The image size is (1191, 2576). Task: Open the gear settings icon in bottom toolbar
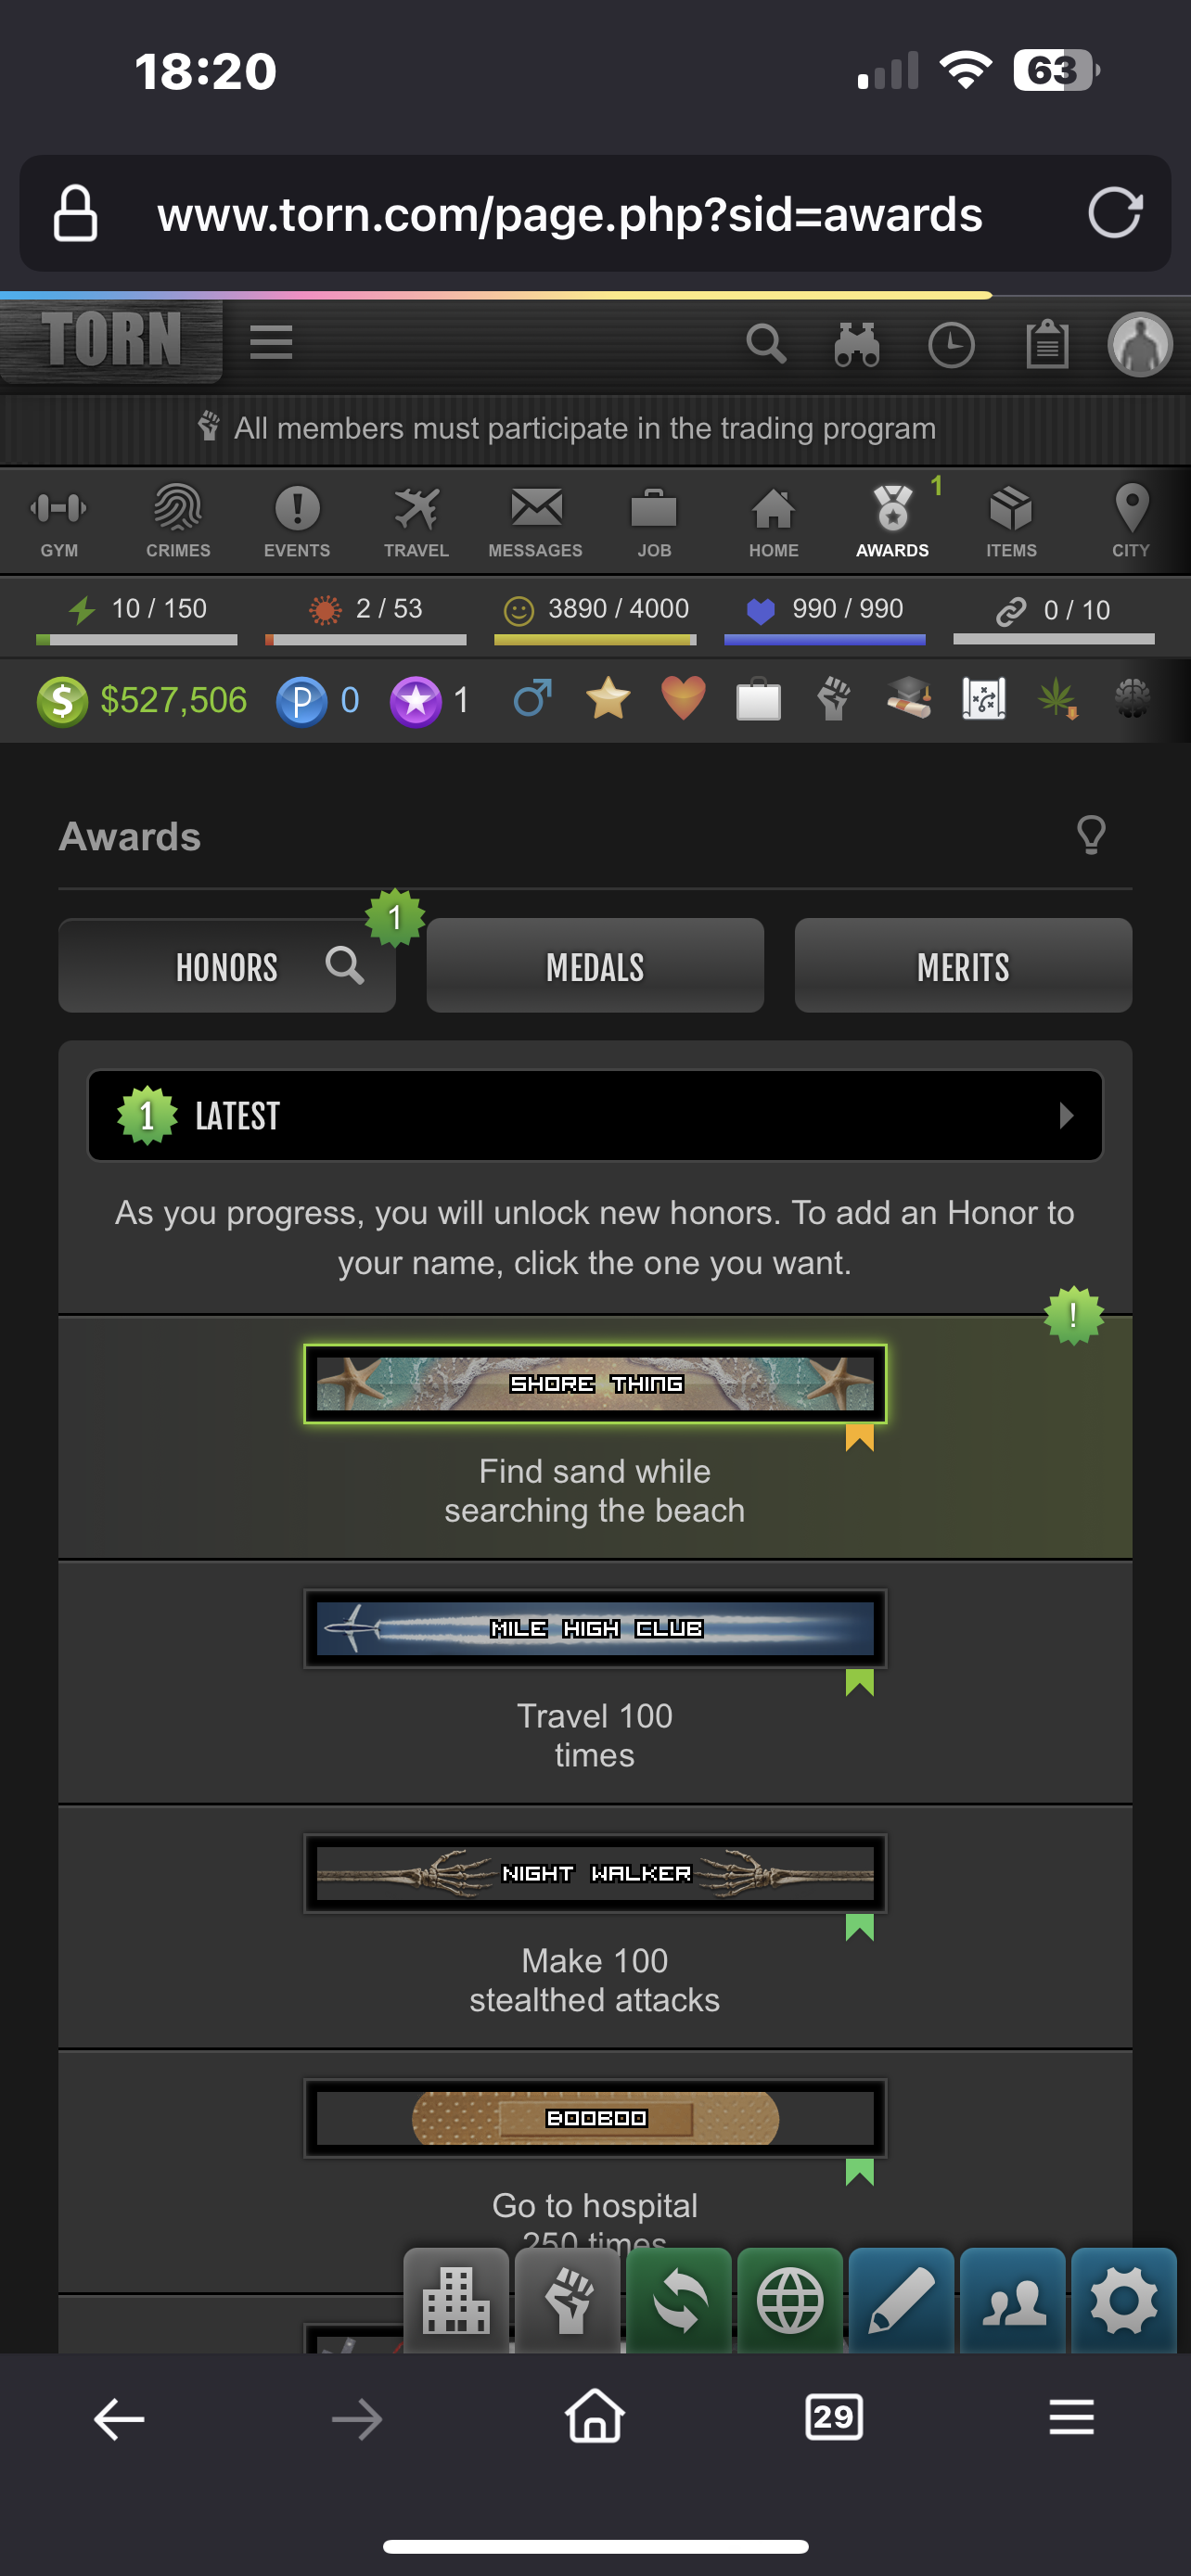coord(1124,2300)
